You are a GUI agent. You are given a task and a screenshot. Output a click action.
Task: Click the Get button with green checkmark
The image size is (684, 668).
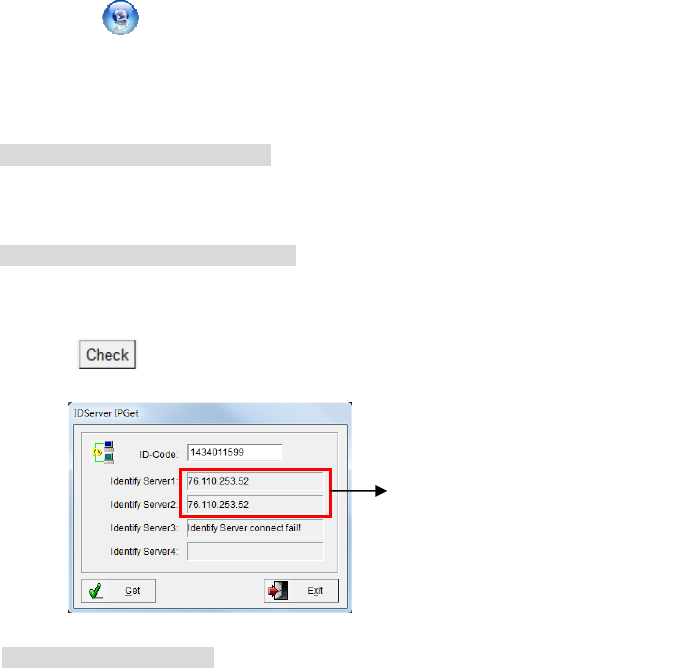tap(118, 591)
